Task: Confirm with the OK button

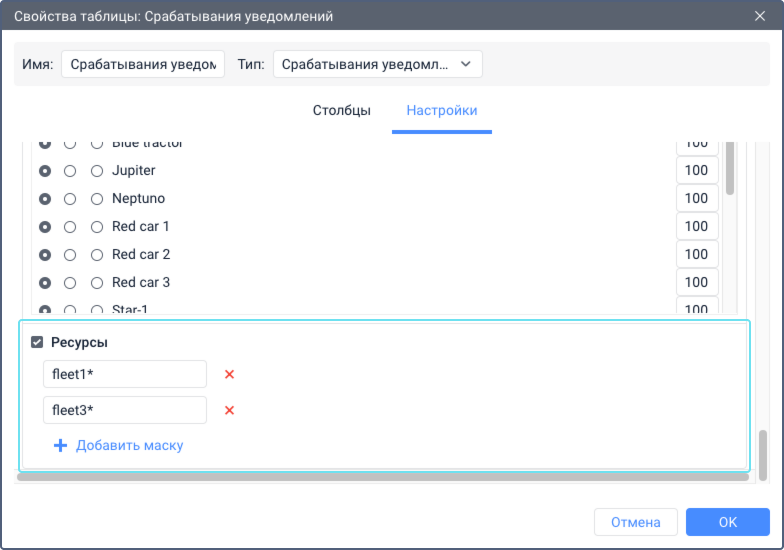Action: (728, 522)
